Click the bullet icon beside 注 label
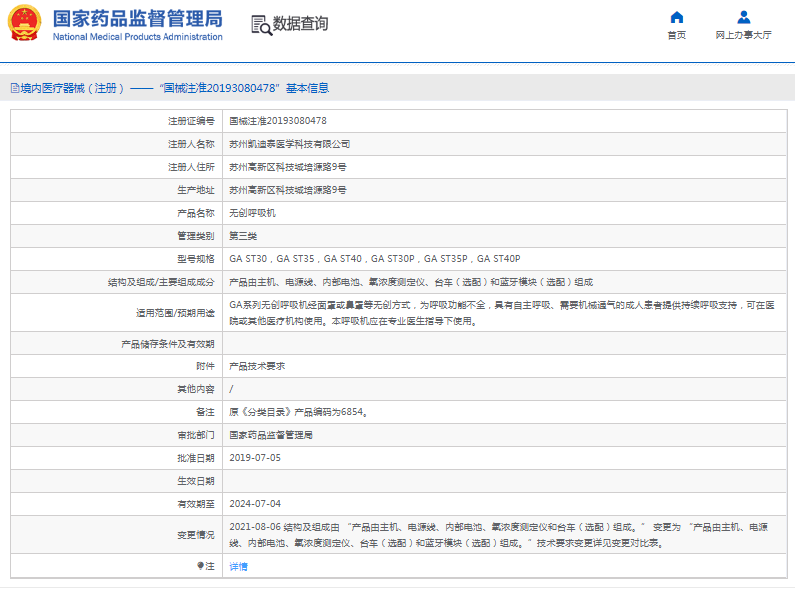795x589 pixels. pos(200,566)
